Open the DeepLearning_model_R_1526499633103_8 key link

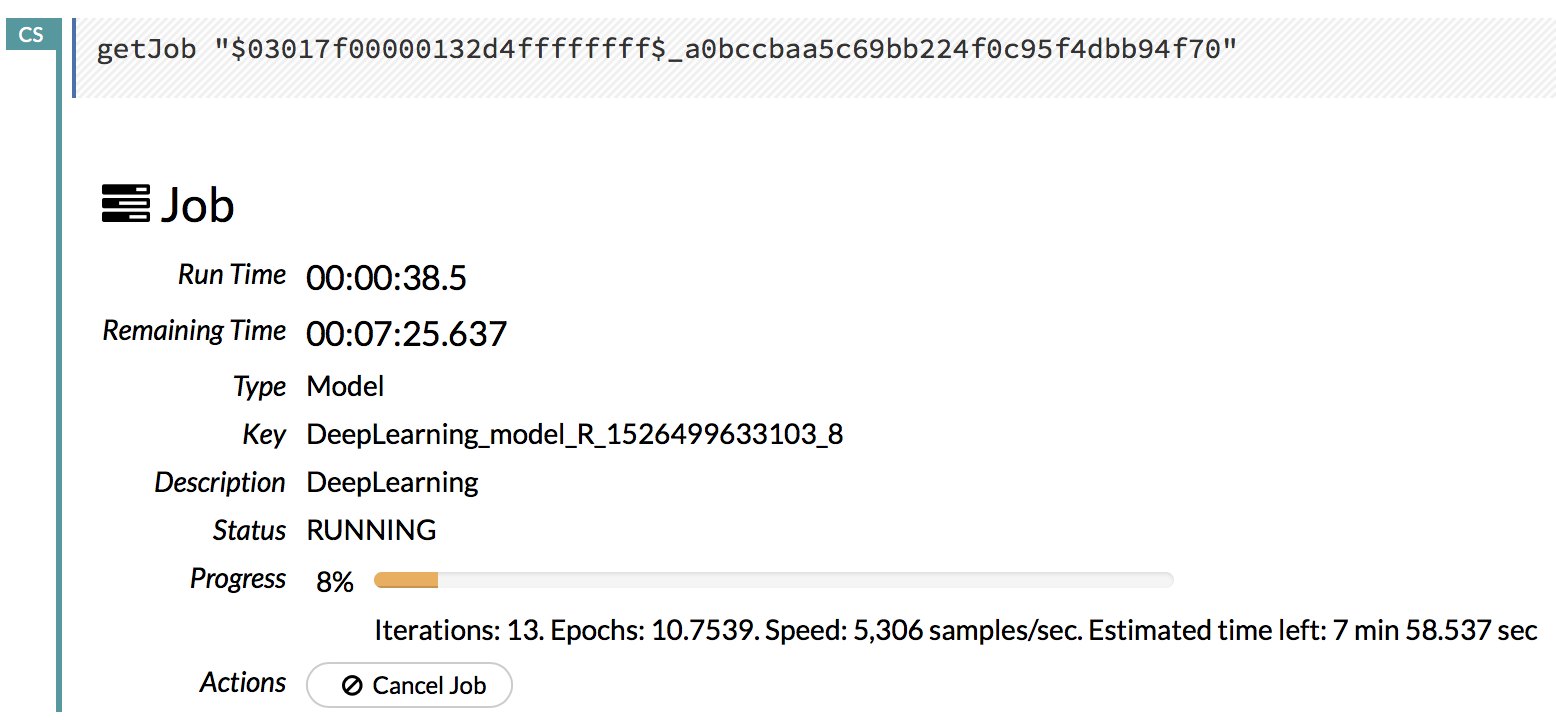[574, 435]
